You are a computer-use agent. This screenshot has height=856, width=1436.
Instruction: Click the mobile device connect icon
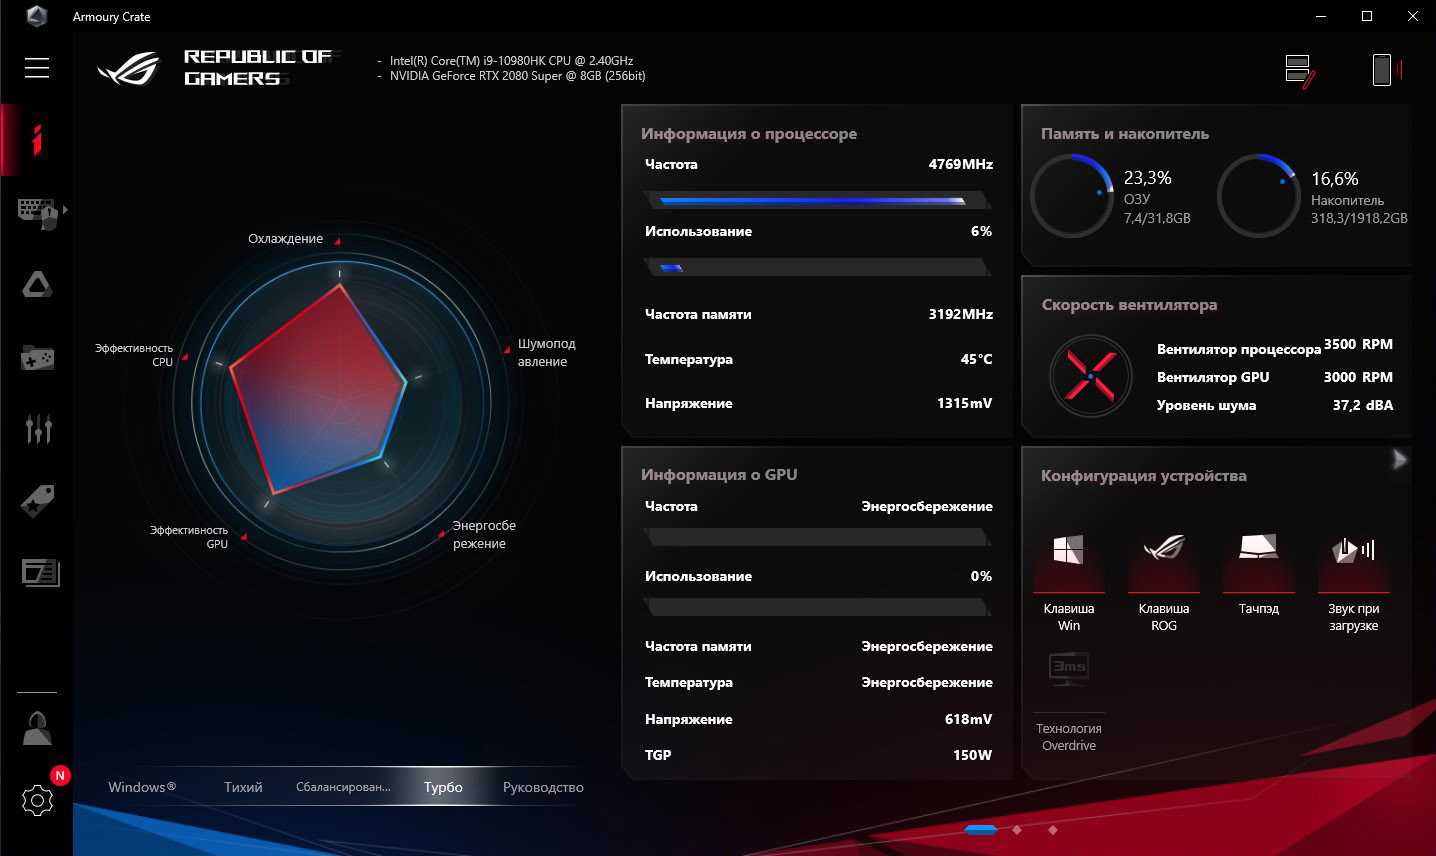(1382, 70)
